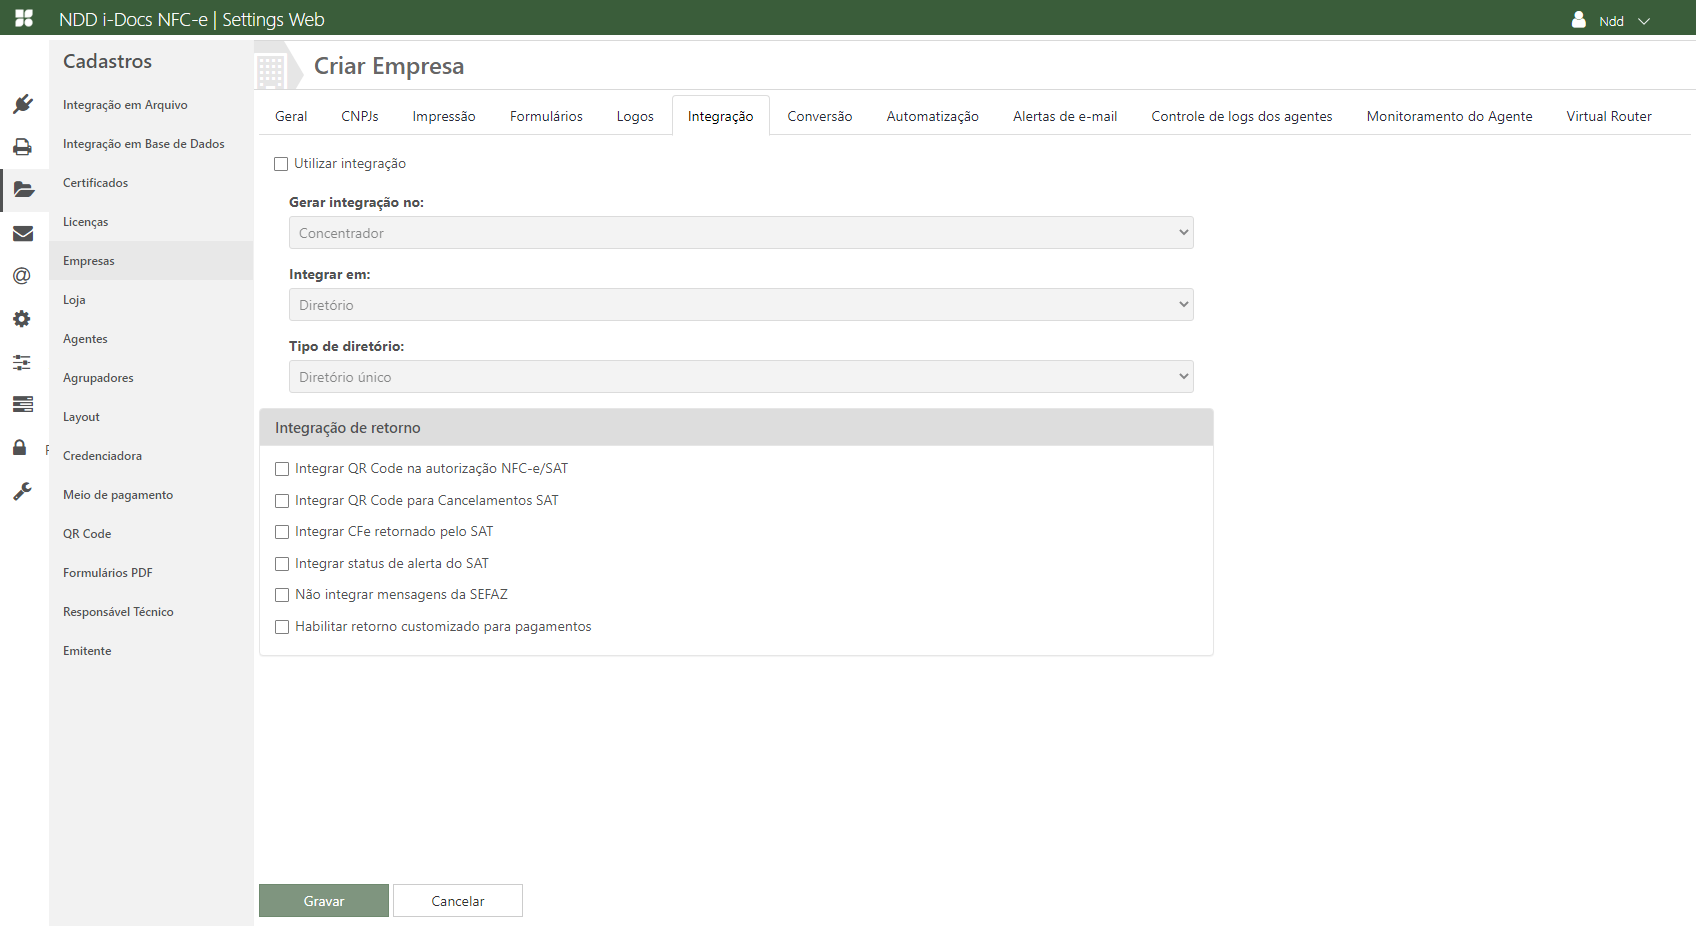Enable the Utilizar integração checkbox
This screenshot has height=926, width=1696.
(281, 164)
